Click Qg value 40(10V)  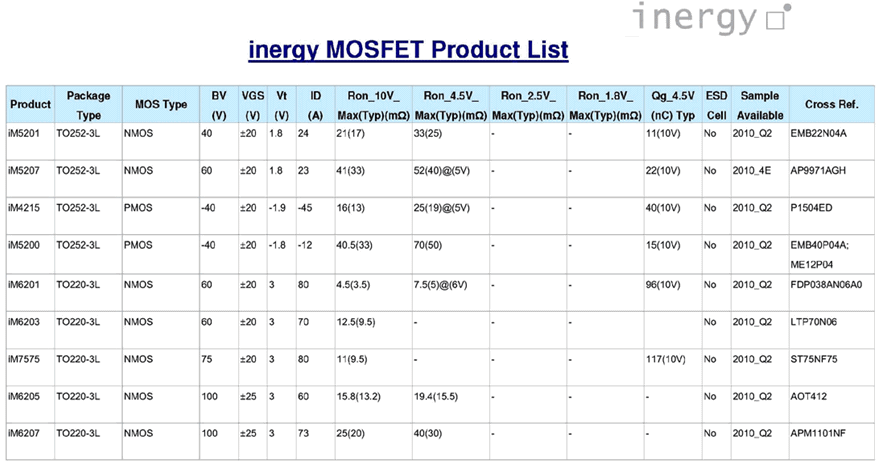click(663, 208)
